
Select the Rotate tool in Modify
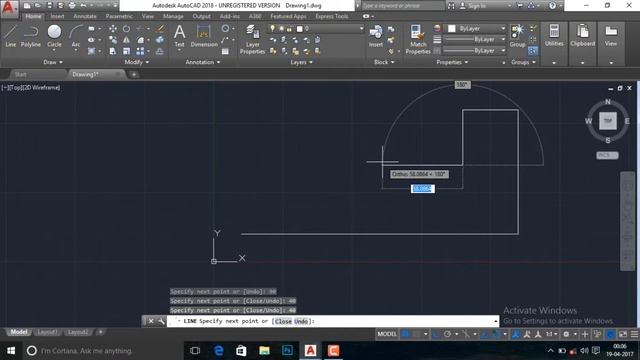127,29
